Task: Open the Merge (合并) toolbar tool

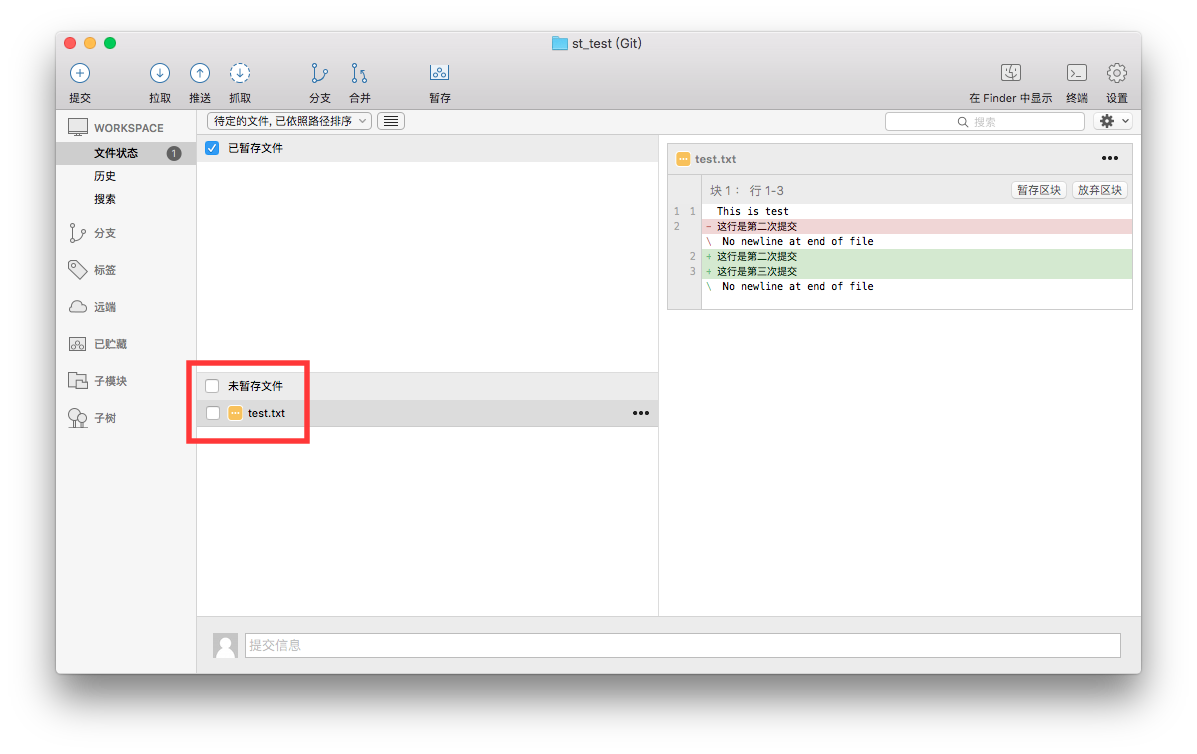Action: pyautogui.click(x=360, y=73)
